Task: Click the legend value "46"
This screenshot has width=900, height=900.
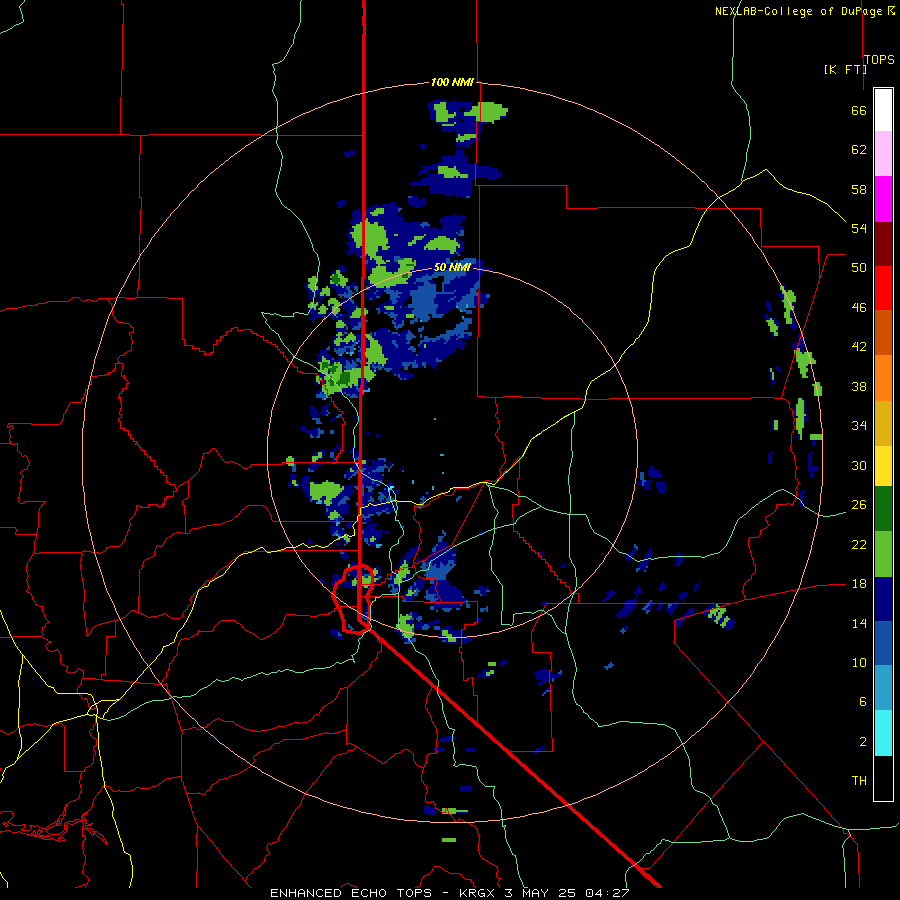Action: point(859,308)
